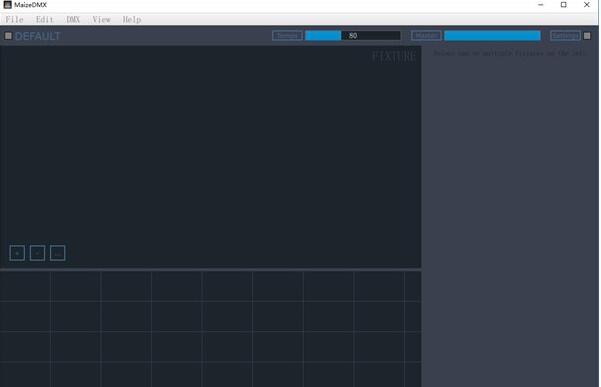Image resolution: width=601 pixels, height=387 pixels.
Task: Click the tempo slider showing 80
Action: [x=353, y=36]
